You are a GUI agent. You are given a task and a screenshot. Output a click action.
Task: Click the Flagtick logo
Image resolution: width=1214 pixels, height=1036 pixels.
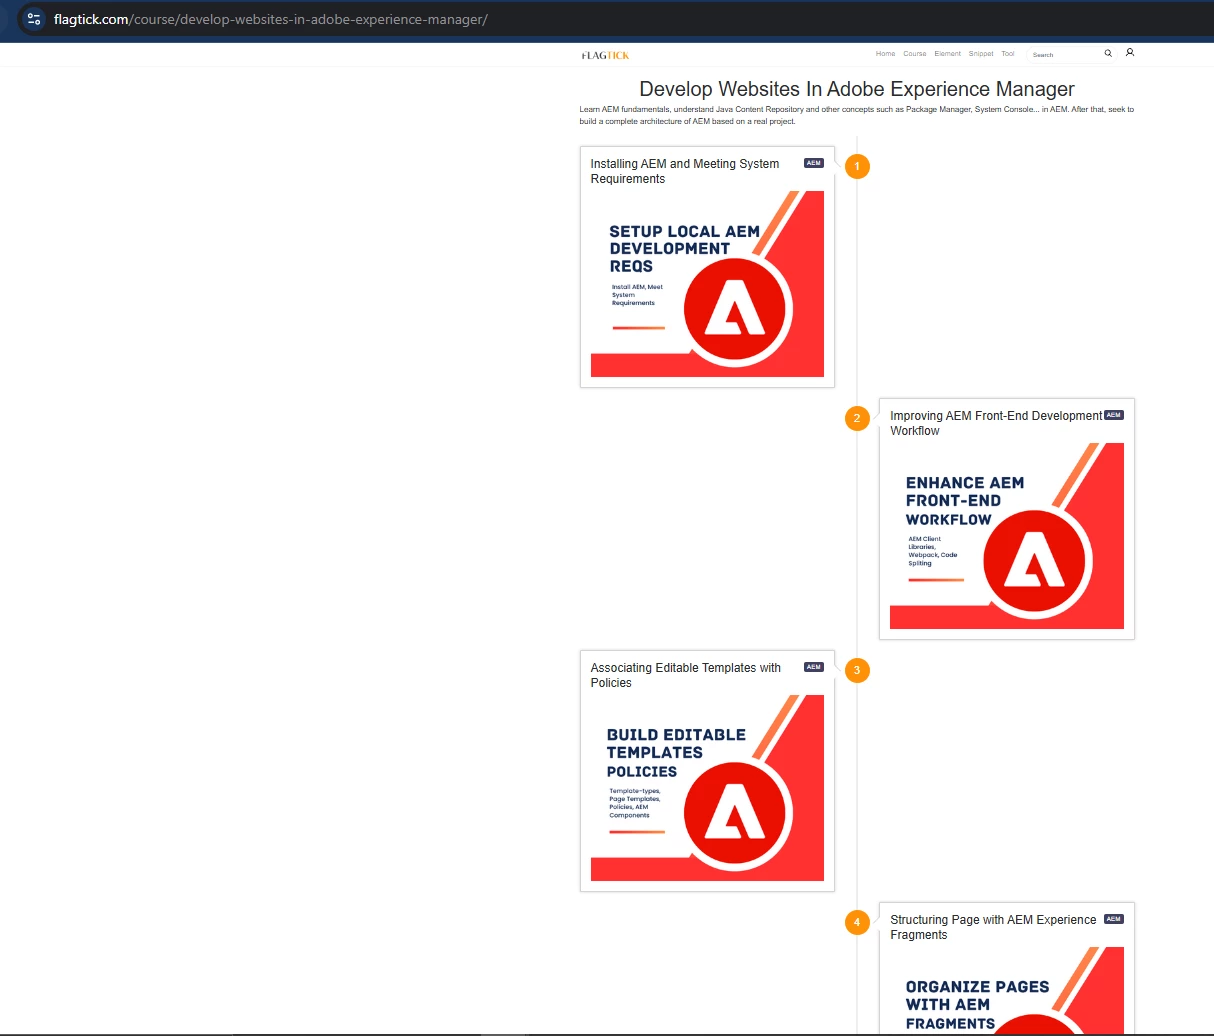point(605,55)
